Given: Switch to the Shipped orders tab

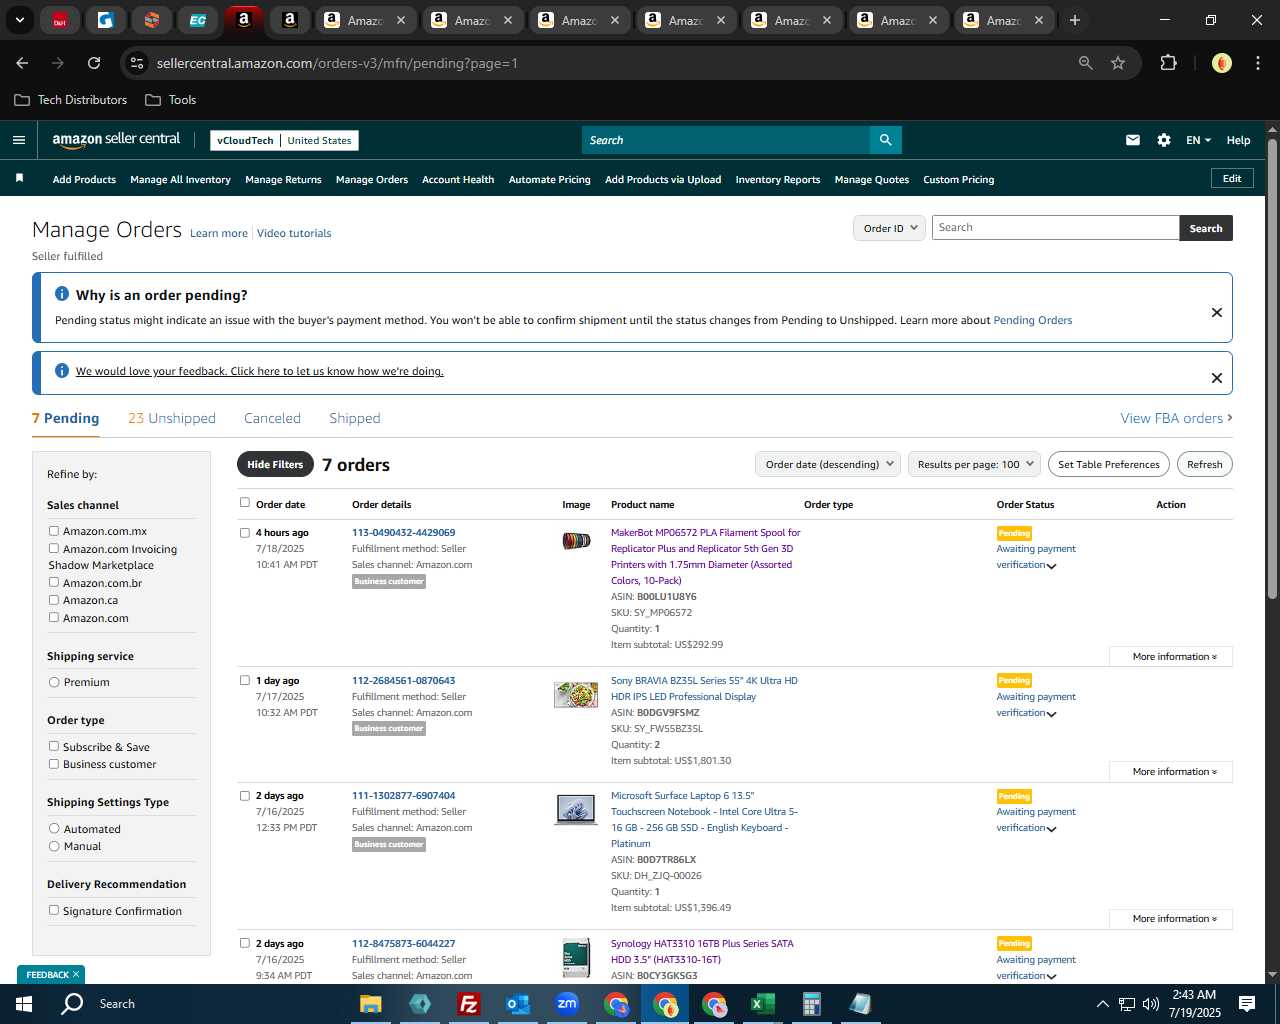Looking at the screenshot, I should pos(354,418).
